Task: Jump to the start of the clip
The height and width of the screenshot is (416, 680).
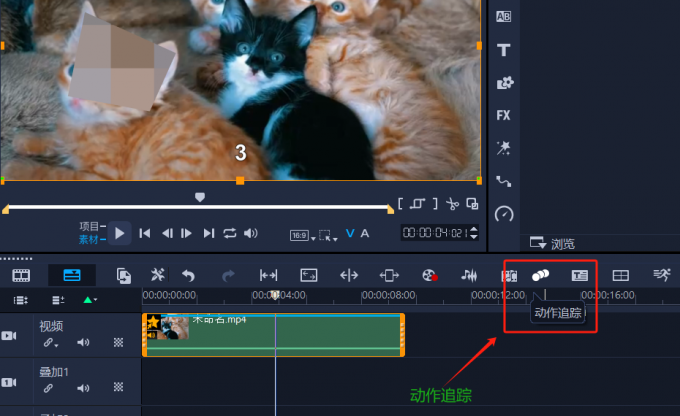Action: 145,233
